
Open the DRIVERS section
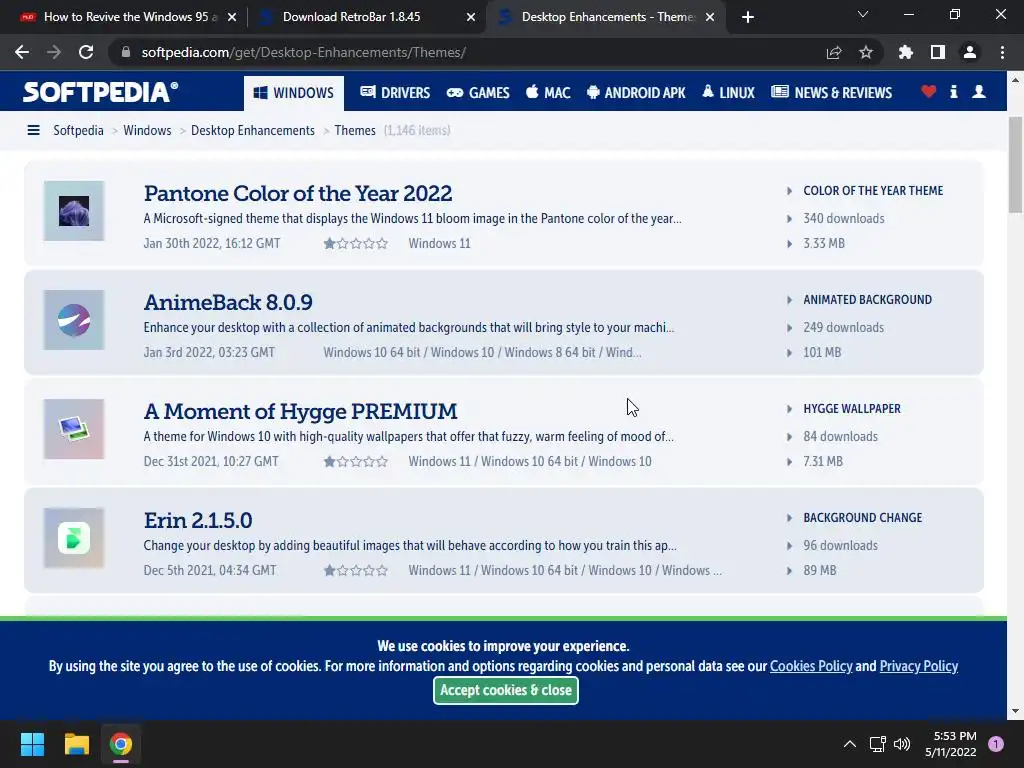tap(395, 93)
